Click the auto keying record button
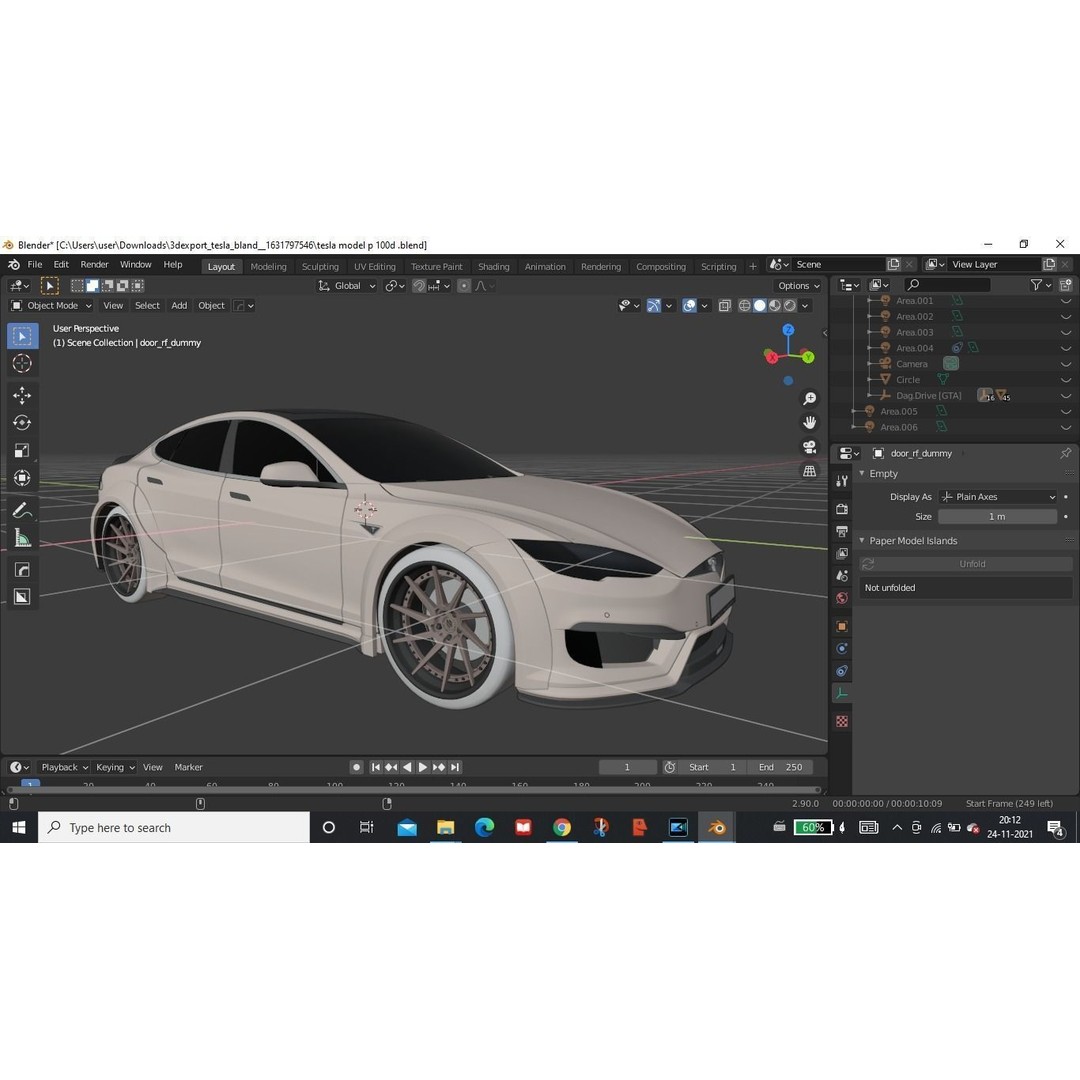This screenshot has height=1080, width=1080. [356, 767]
